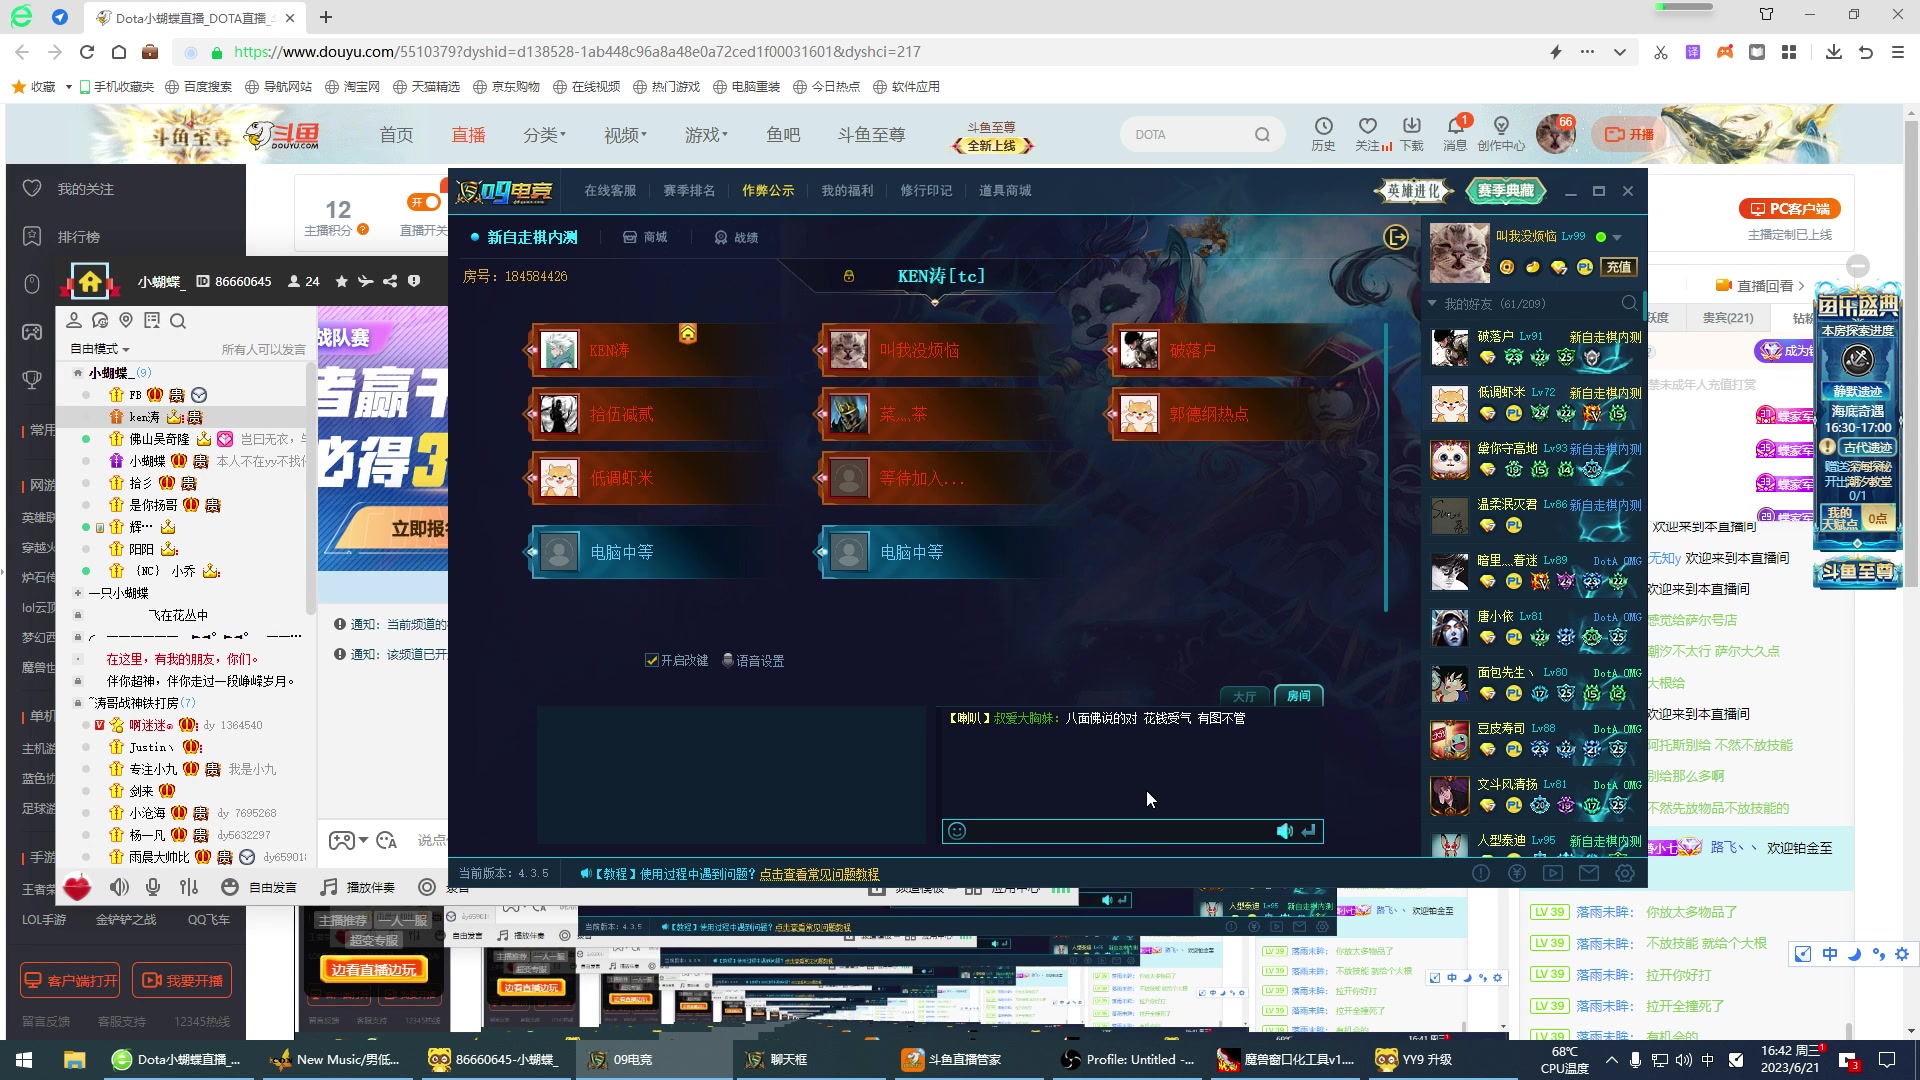Open the settings gear in 09电竞 status bar
Viewport: 1920px width, 1080px height.
tap(1625, 873)
